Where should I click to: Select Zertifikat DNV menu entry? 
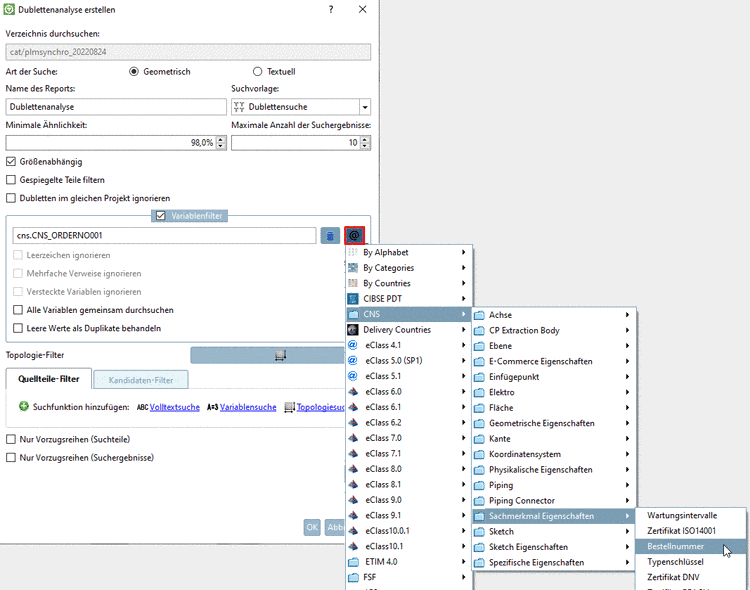click(691, 577)
